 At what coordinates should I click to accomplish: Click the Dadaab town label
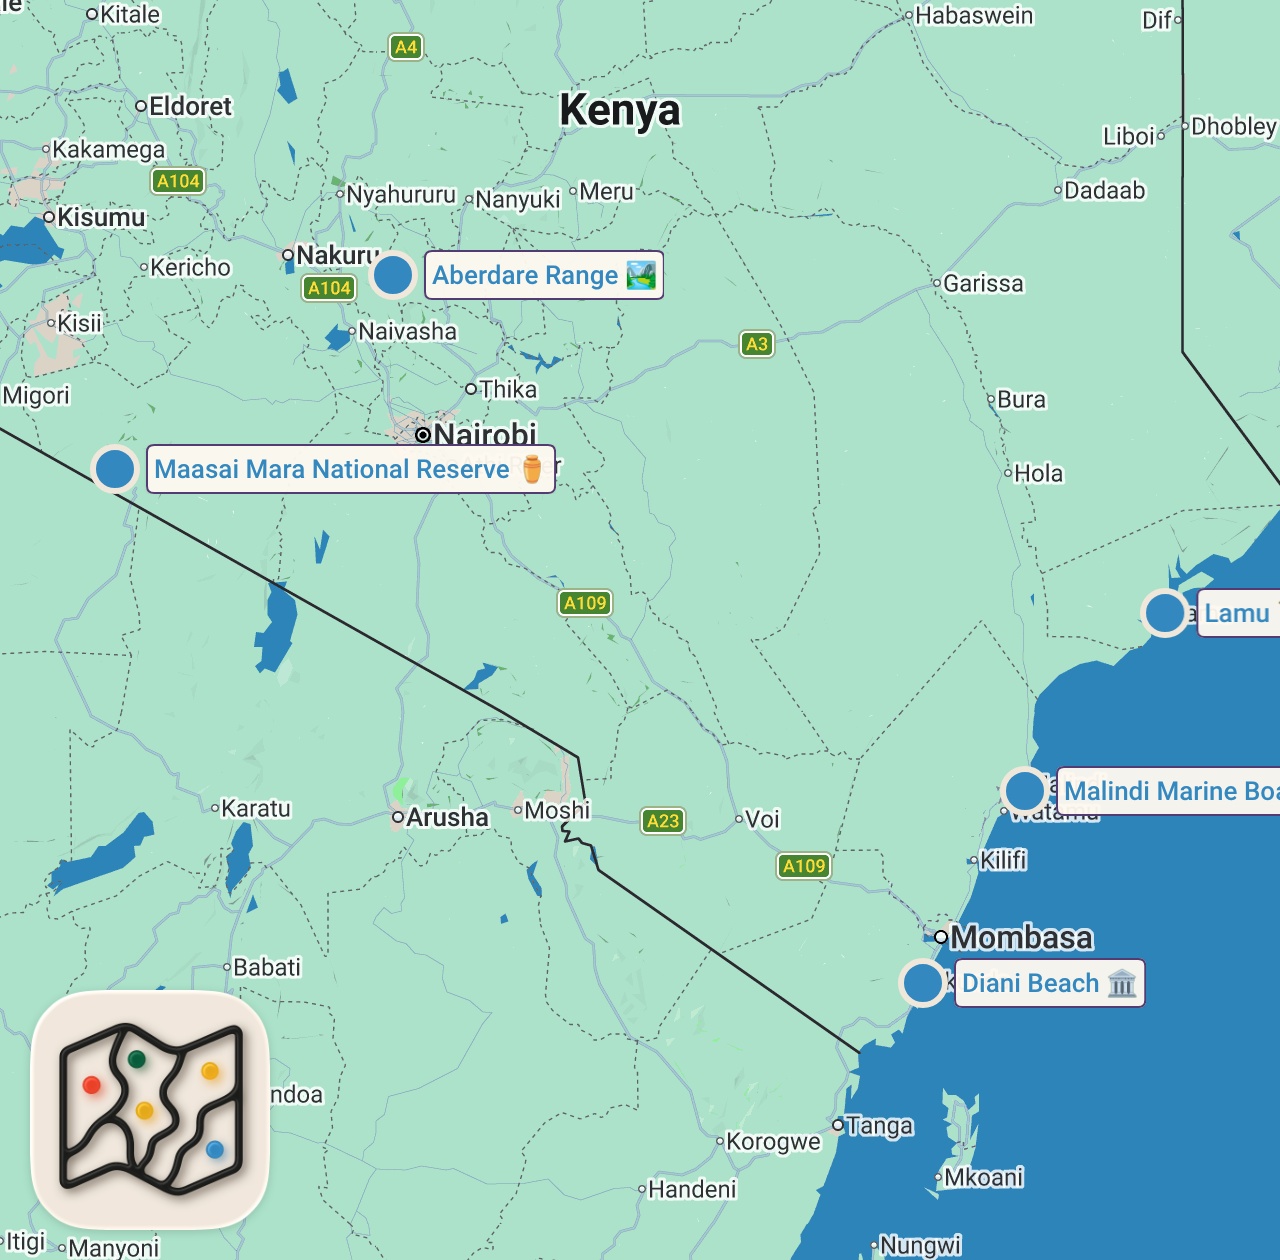point(1104,190)
